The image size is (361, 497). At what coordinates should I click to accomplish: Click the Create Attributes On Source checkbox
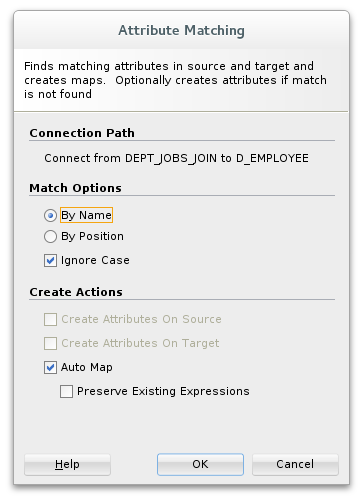click(50, 319)
